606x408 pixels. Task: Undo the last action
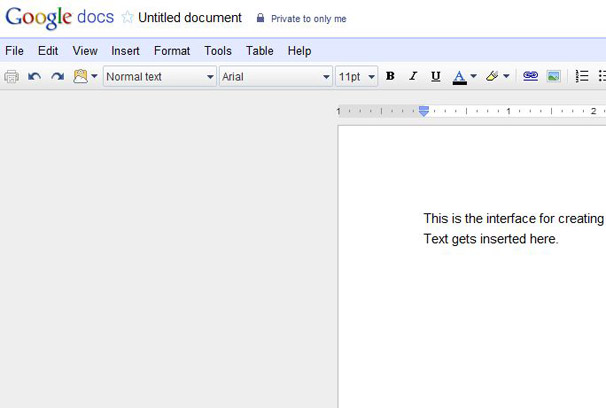click(x=35, y=77)
